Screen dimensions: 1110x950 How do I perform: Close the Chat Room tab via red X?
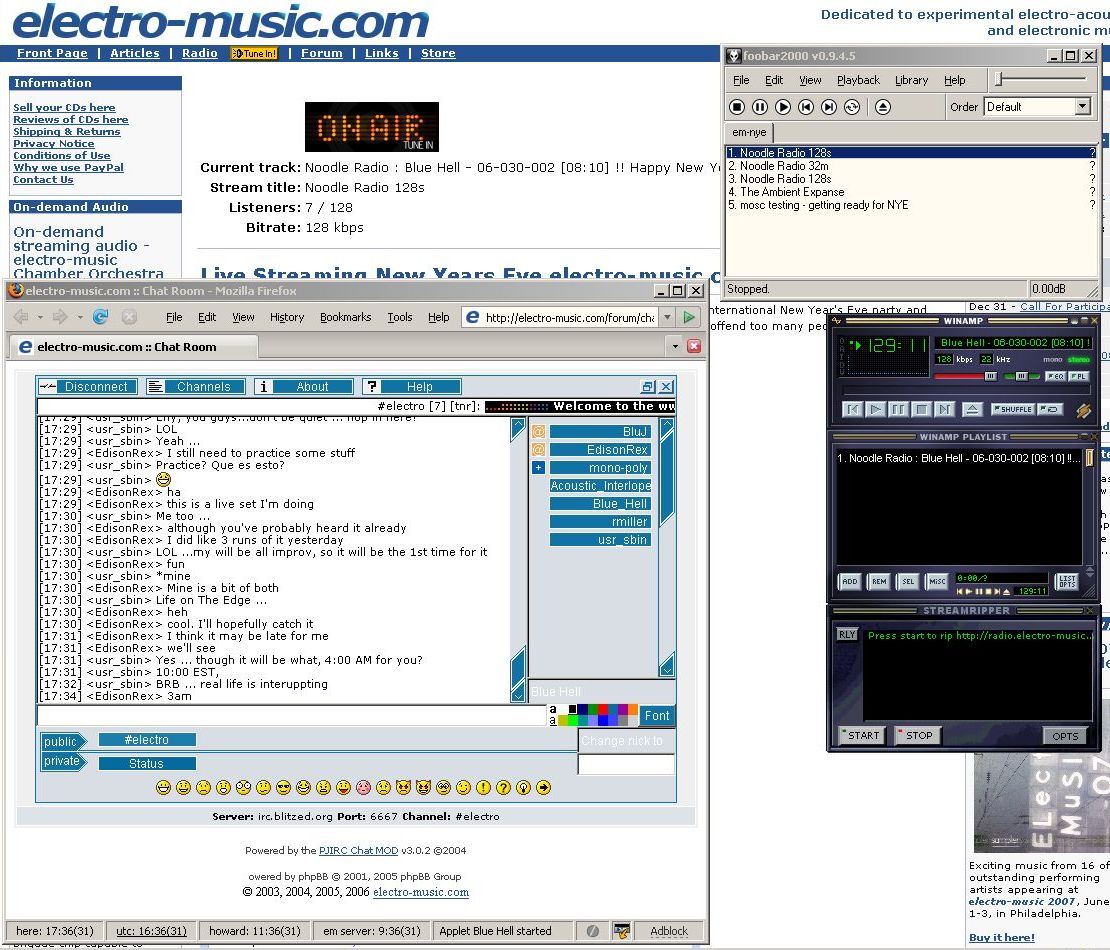tap(694, 346)
